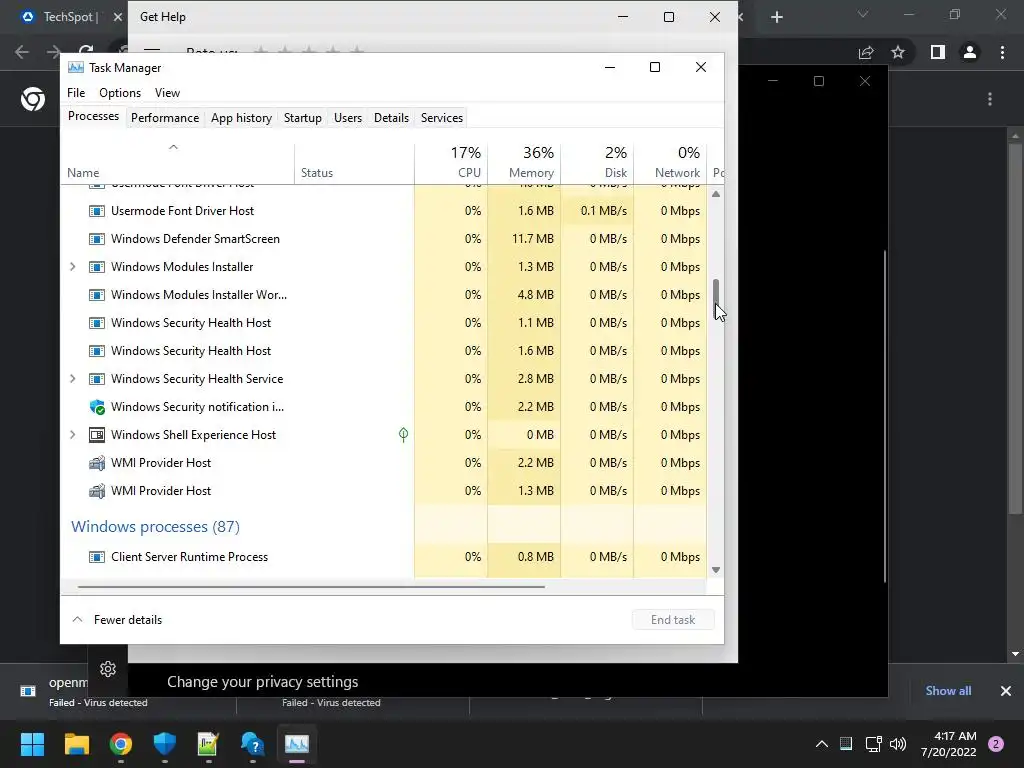Open Windows Security shield on taskbar
Viewport: 1024px width, 768px height.
click(x=165, y=744)
